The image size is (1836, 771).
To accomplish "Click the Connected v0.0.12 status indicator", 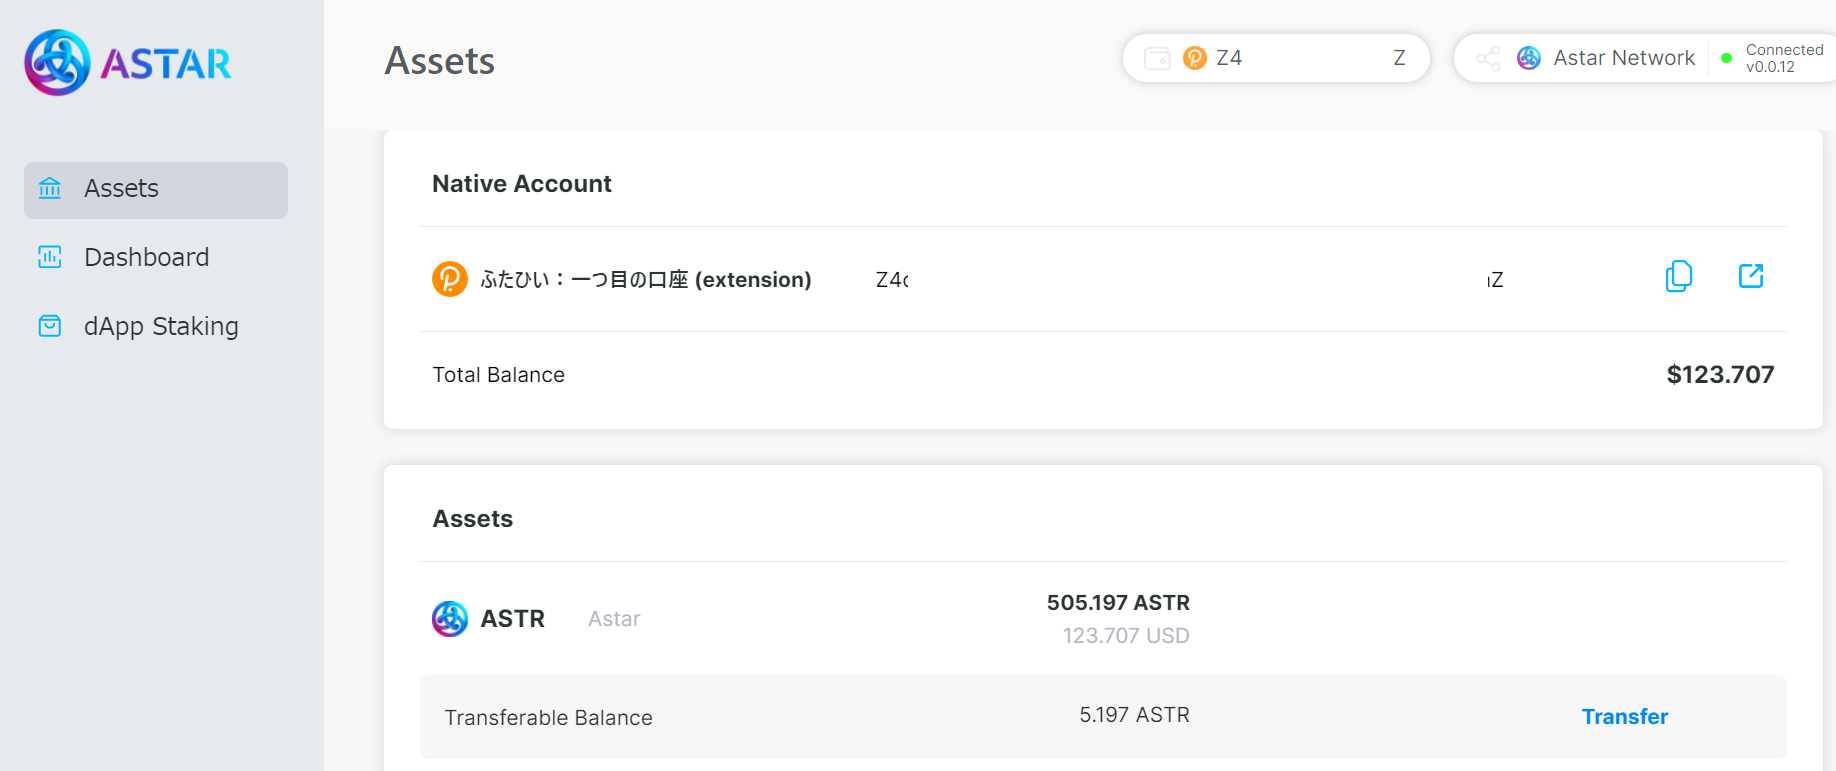I will pyautogui.click(x=1772, y=58).
